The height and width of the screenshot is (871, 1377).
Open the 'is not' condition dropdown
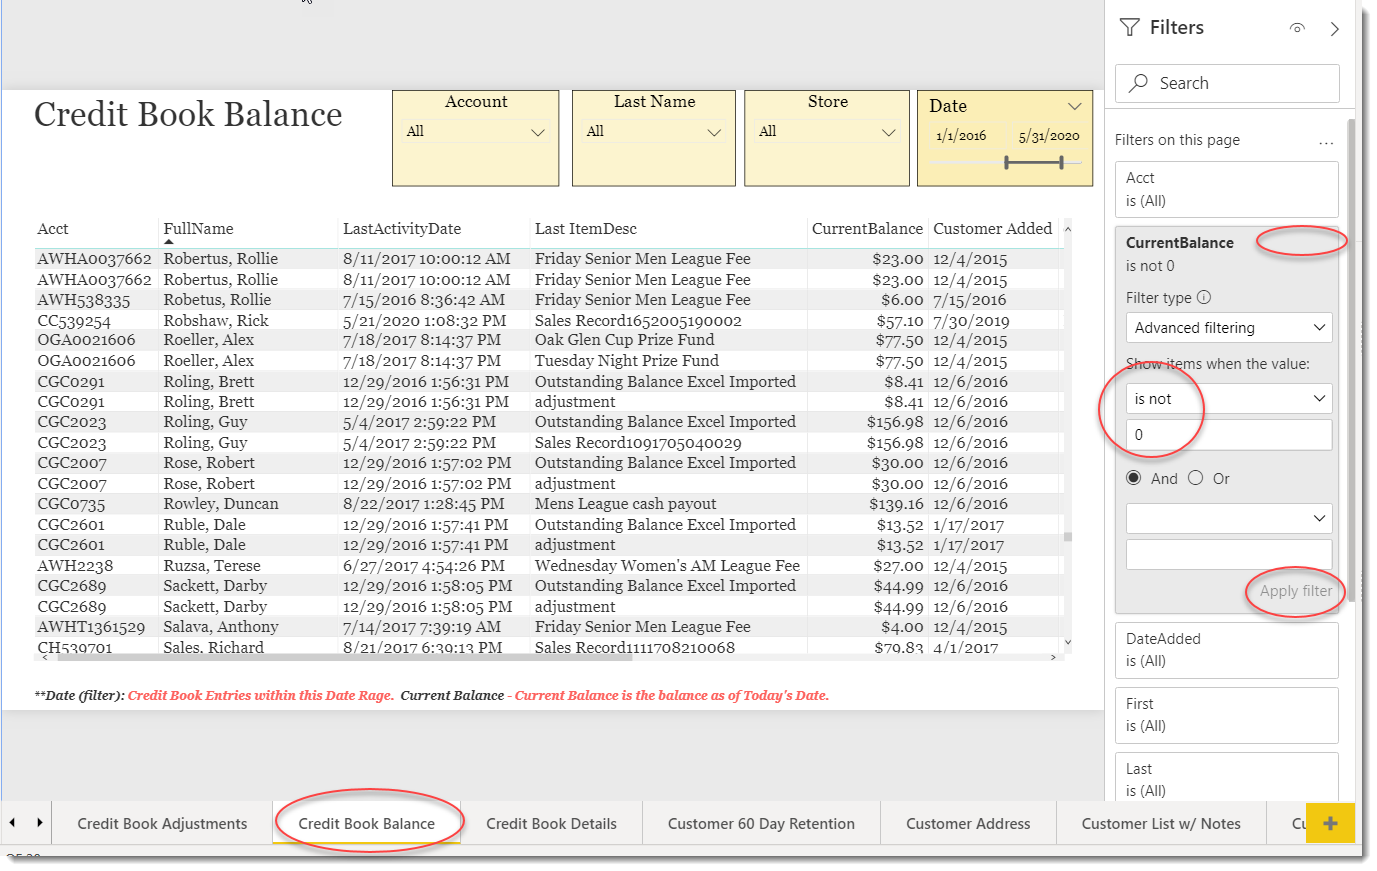tap(1229, 398)
